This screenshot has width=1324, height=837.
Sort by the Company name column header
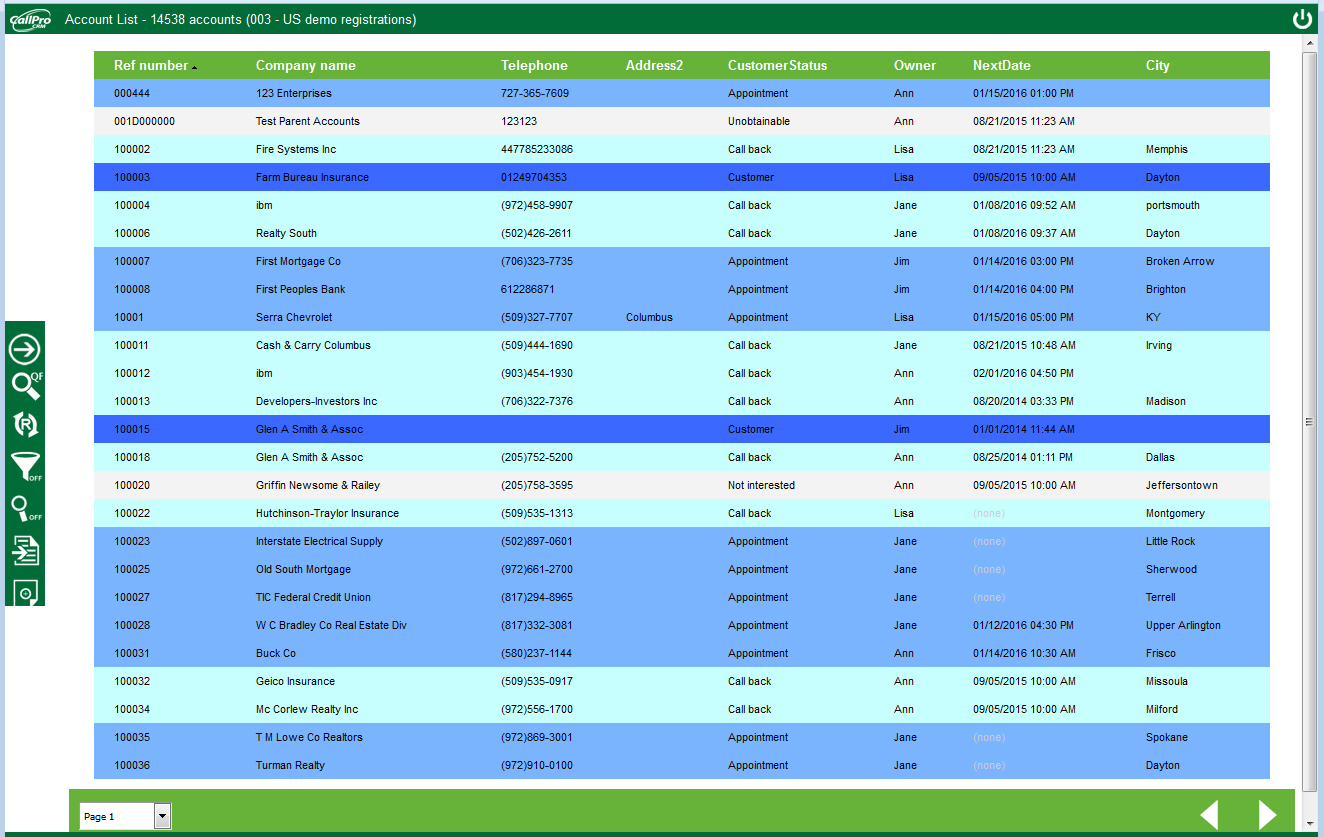(306, 65)
